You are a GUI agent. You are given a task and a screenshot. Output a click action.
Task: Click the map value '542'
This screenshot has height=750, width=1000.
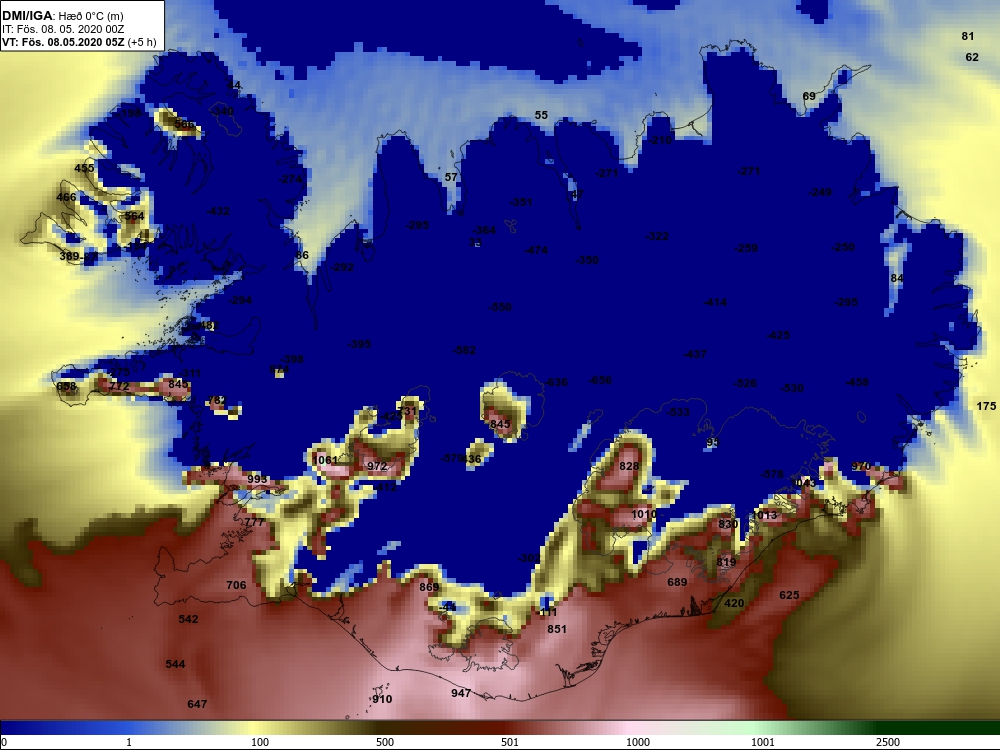188,619
